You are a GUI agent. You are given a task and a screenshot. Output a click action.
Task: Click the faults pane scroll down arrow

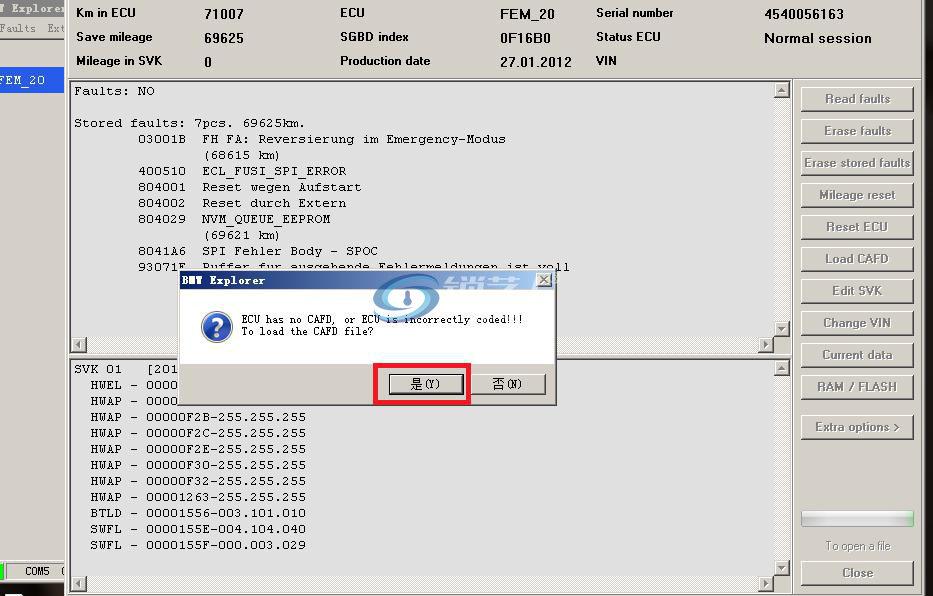coord(781,328)
